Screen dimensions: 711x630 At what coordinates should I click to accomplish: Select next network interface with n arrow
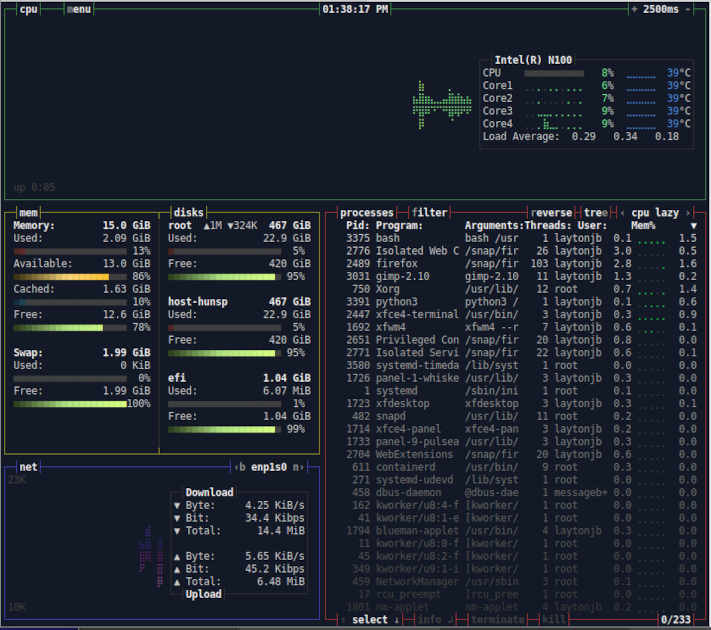[298, 467]
